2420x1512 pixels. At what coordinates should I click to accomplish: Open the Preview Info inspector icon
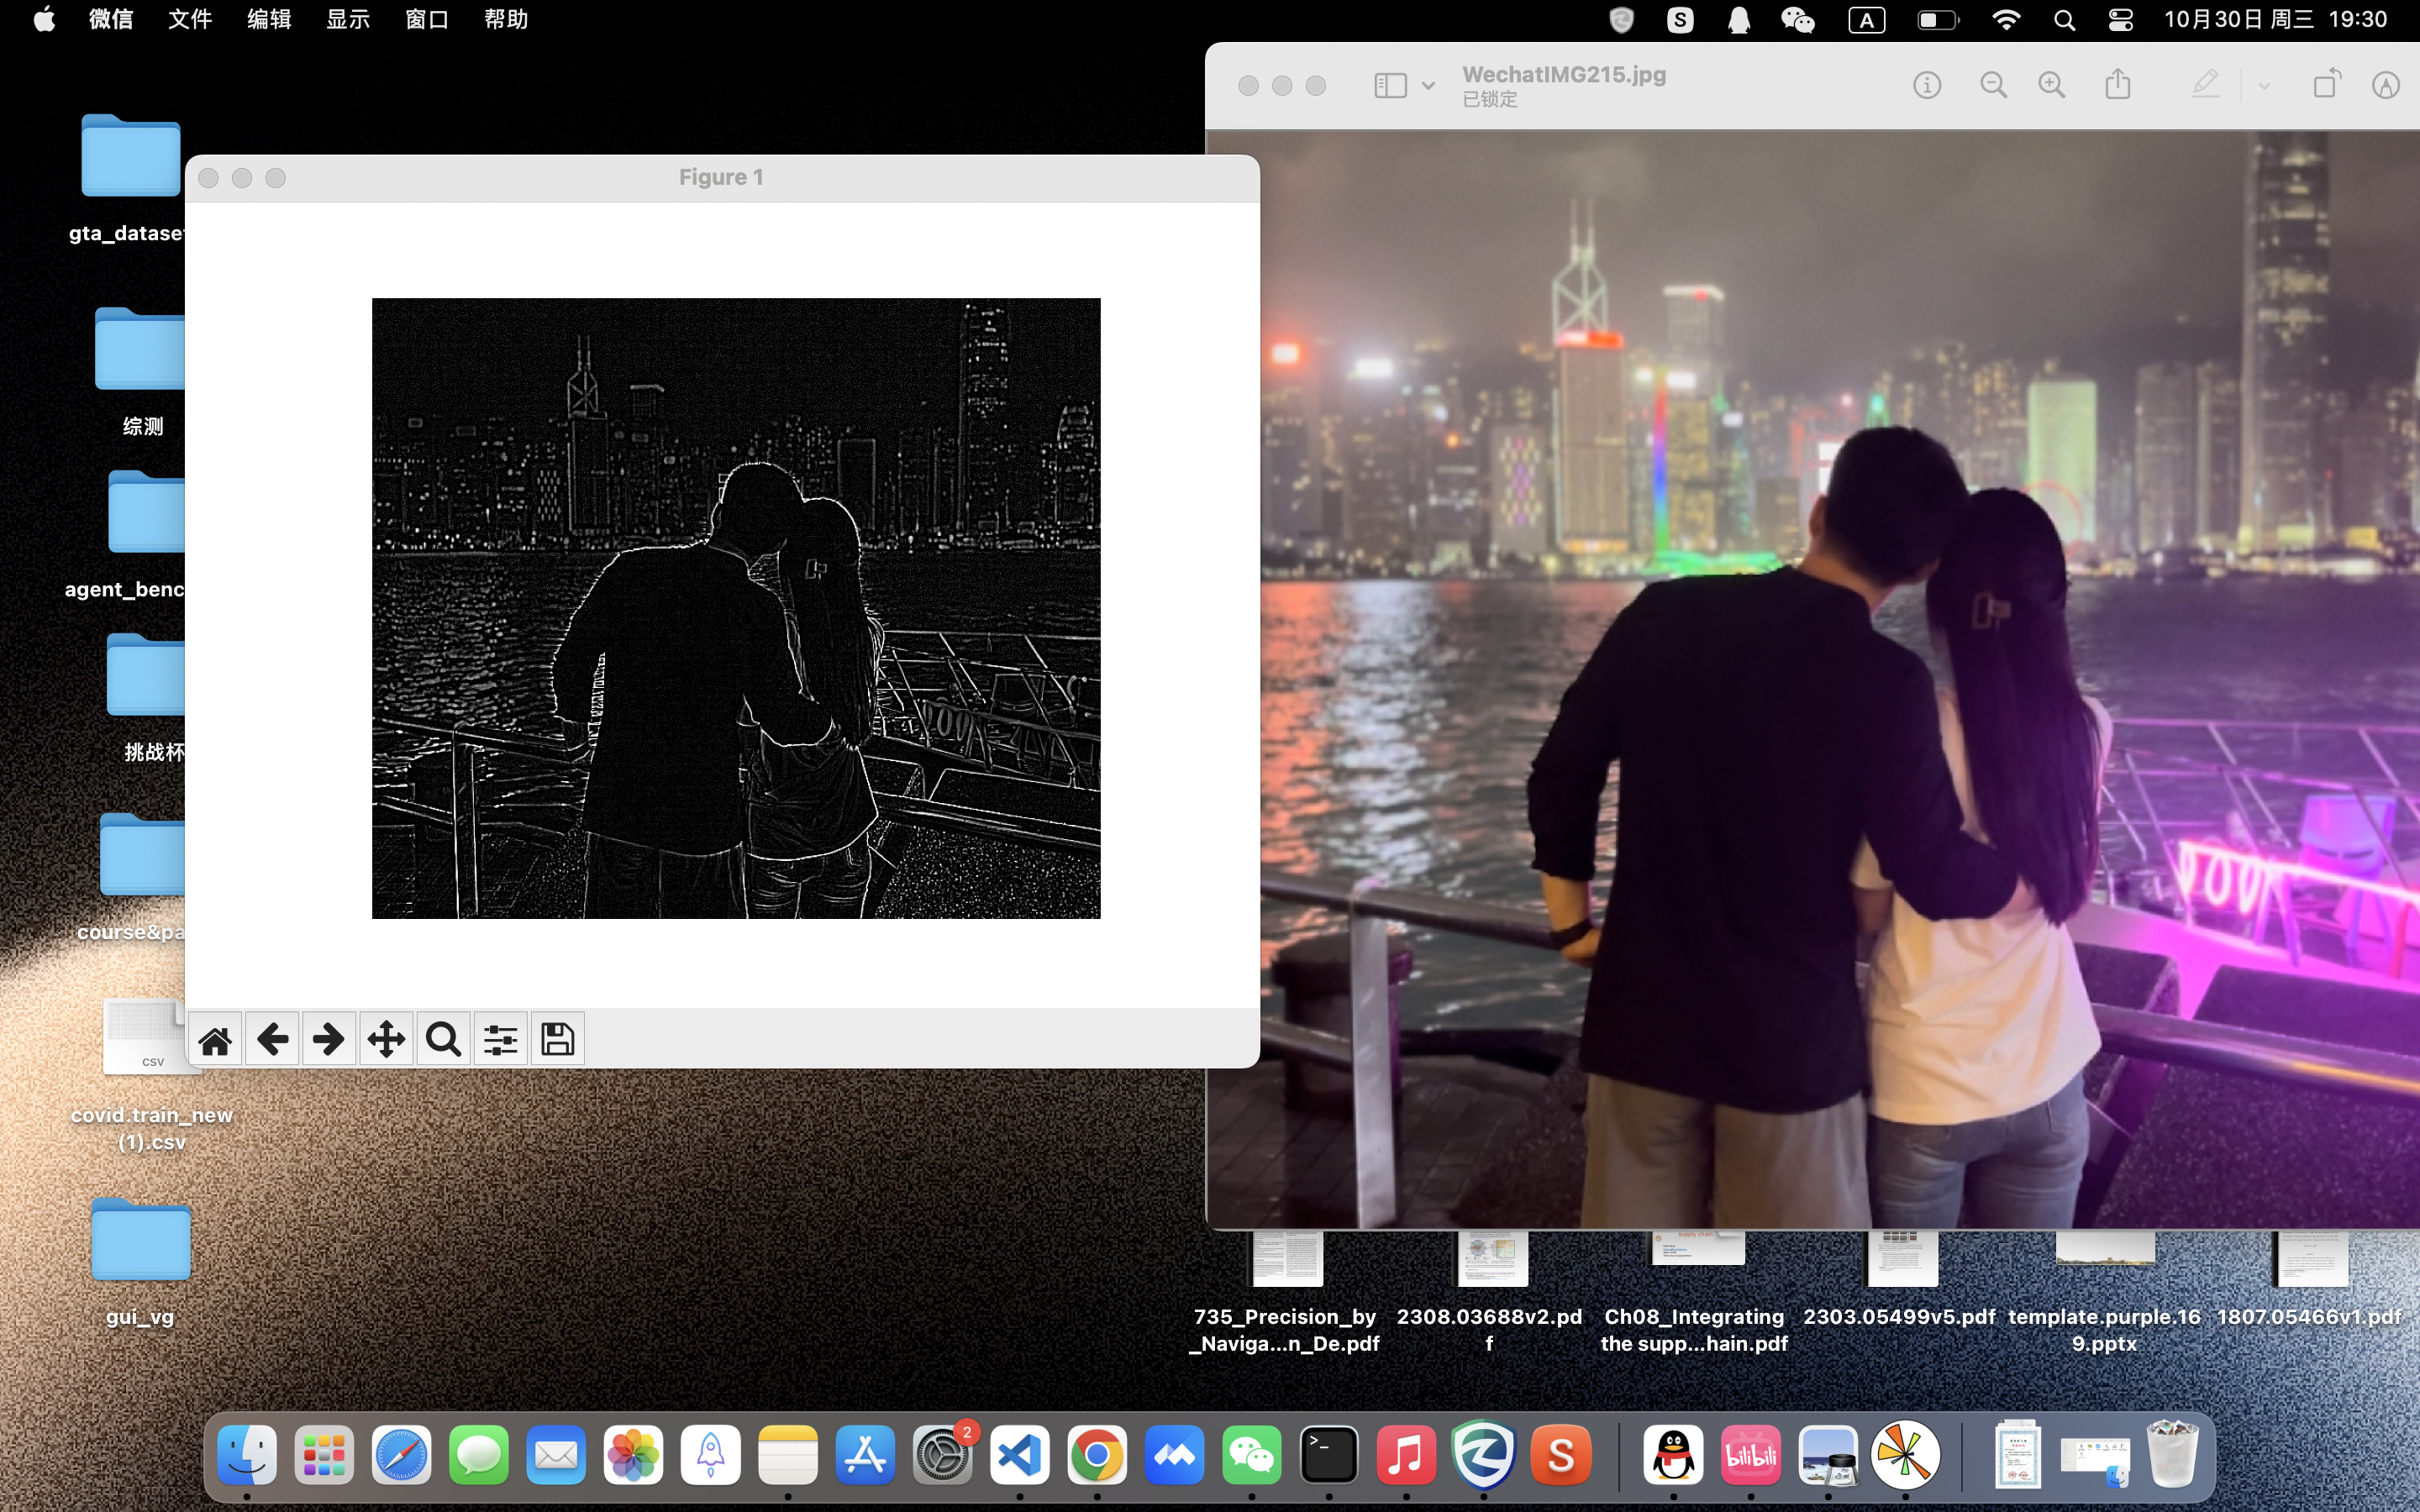pos(1927,85)
